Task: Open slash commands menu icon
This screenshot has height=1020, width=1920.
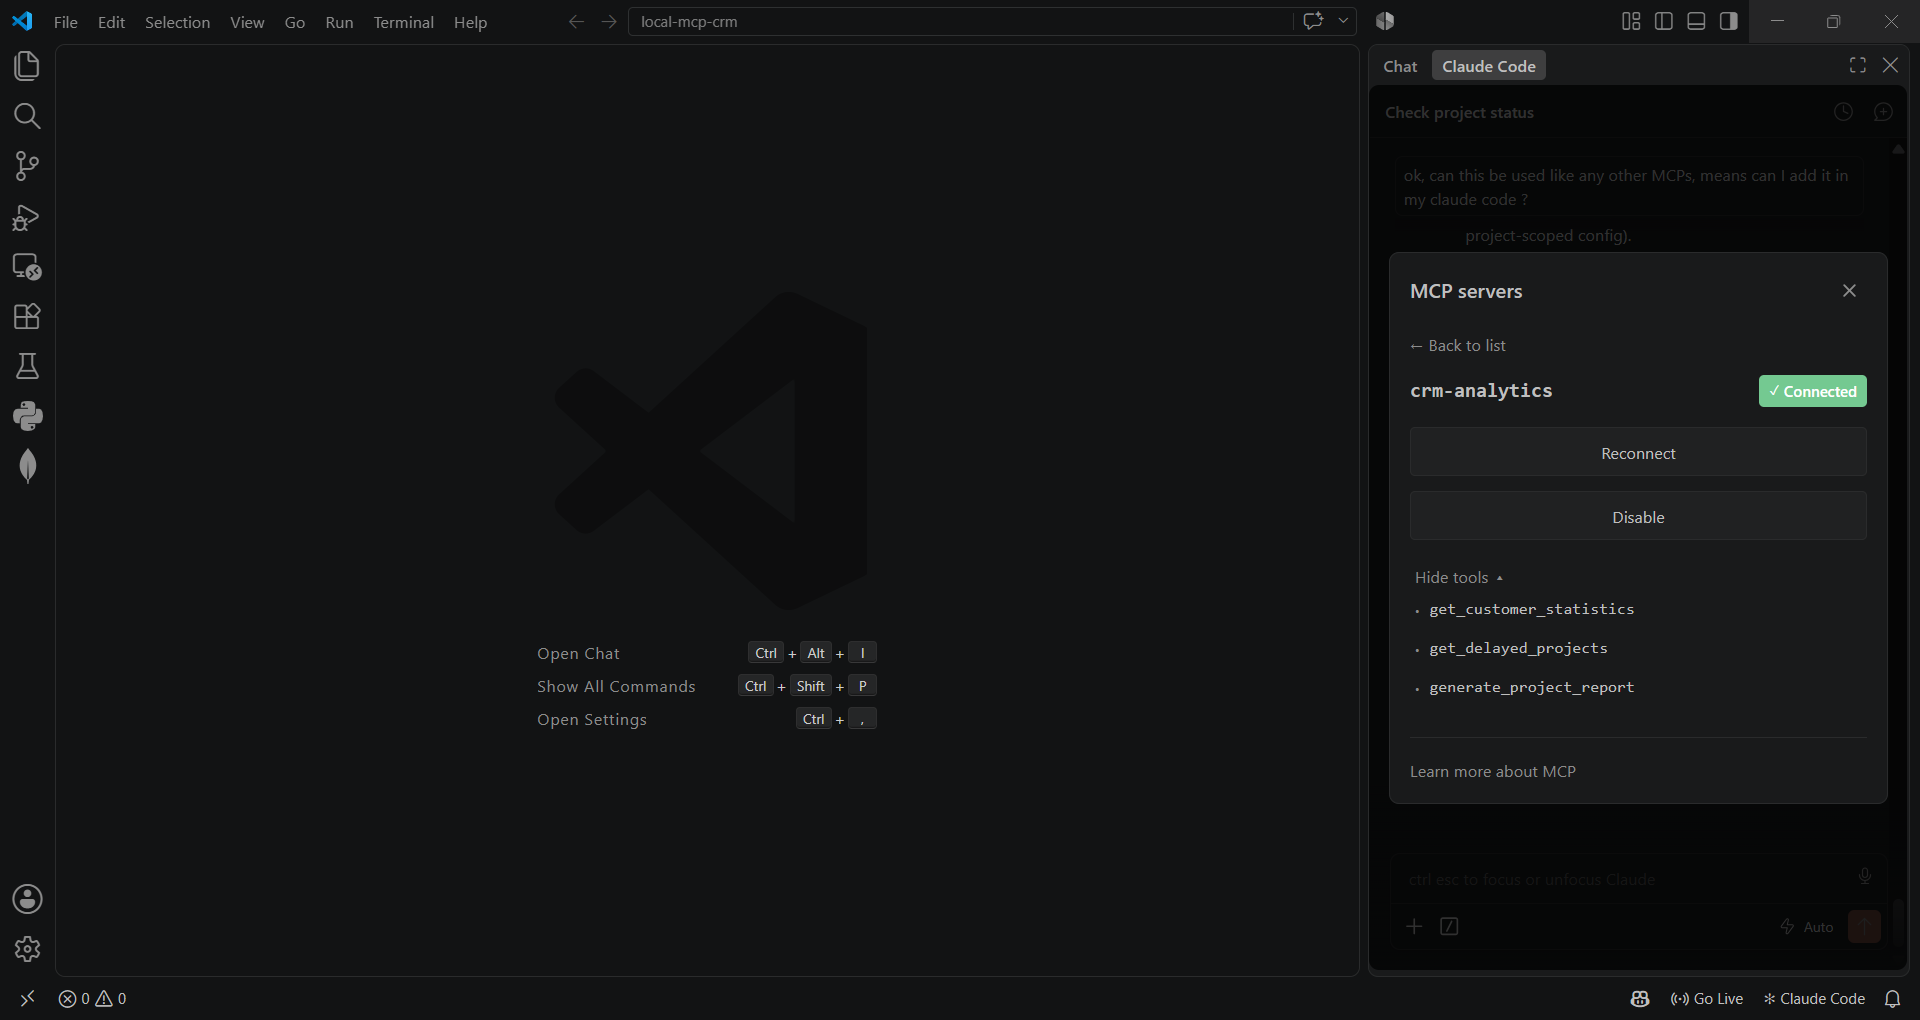Action: pos(1449,926)
